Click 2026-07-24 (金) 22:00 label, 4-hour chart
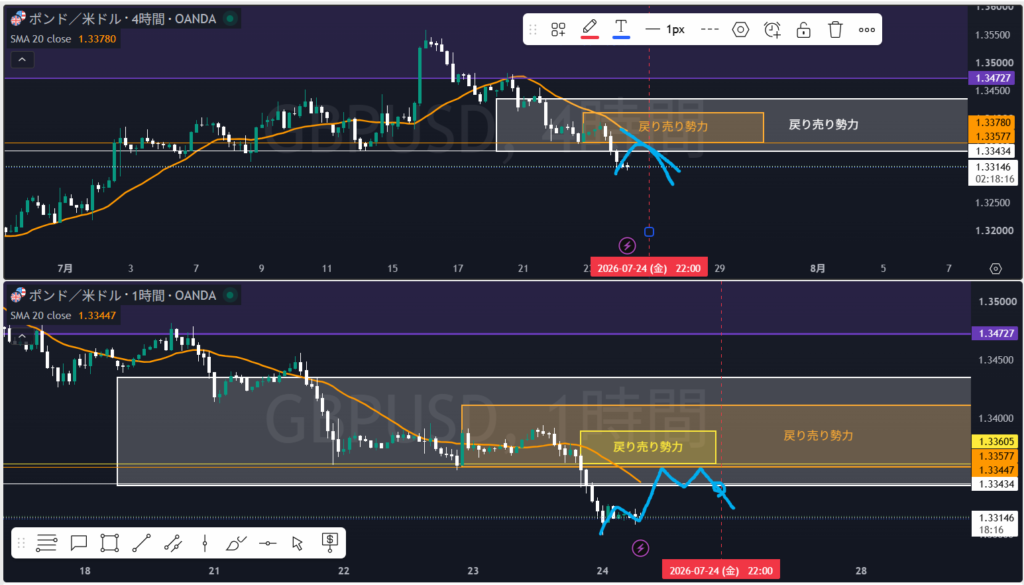The height and width of the screenshot is (585, 1024). [648, 268]
